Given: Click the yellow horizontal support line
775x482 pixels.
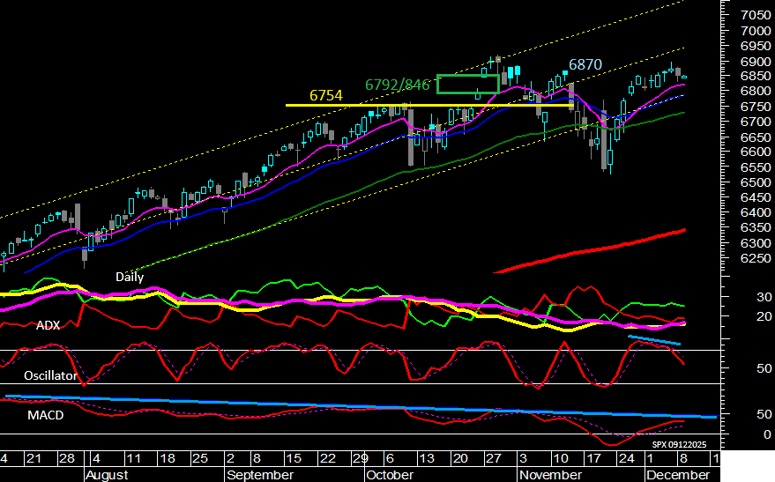Looking at the screenshot, I should (430, 105).
